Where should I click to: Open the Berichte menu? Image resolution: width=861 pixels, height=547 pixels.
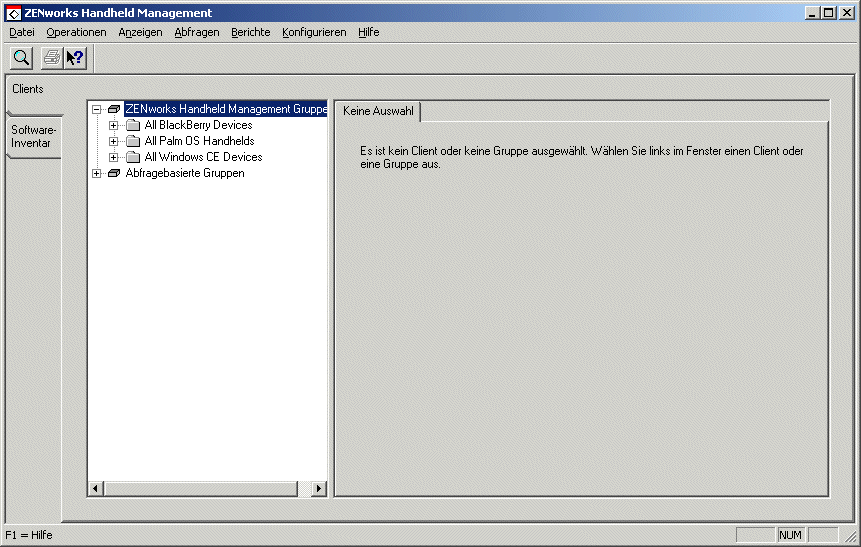click(250, 32)
